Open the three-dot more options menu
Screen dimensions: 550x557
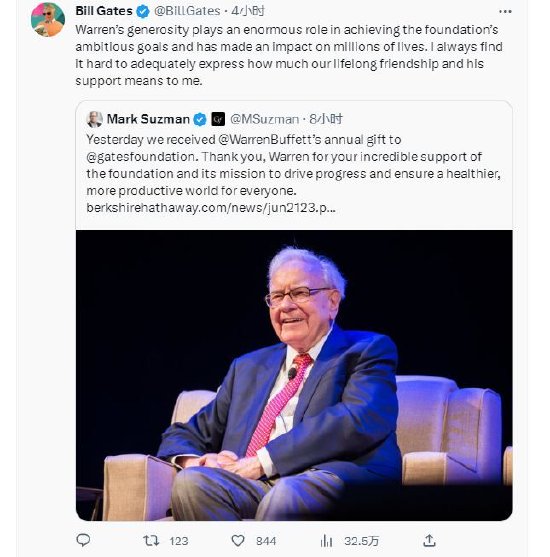pos(505,12)
